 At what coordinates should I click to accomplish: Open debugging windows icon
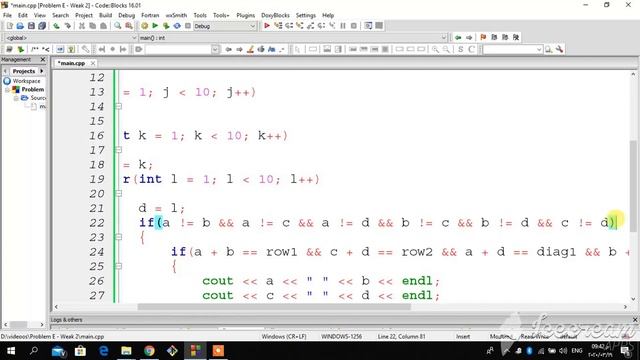(368, 26)
